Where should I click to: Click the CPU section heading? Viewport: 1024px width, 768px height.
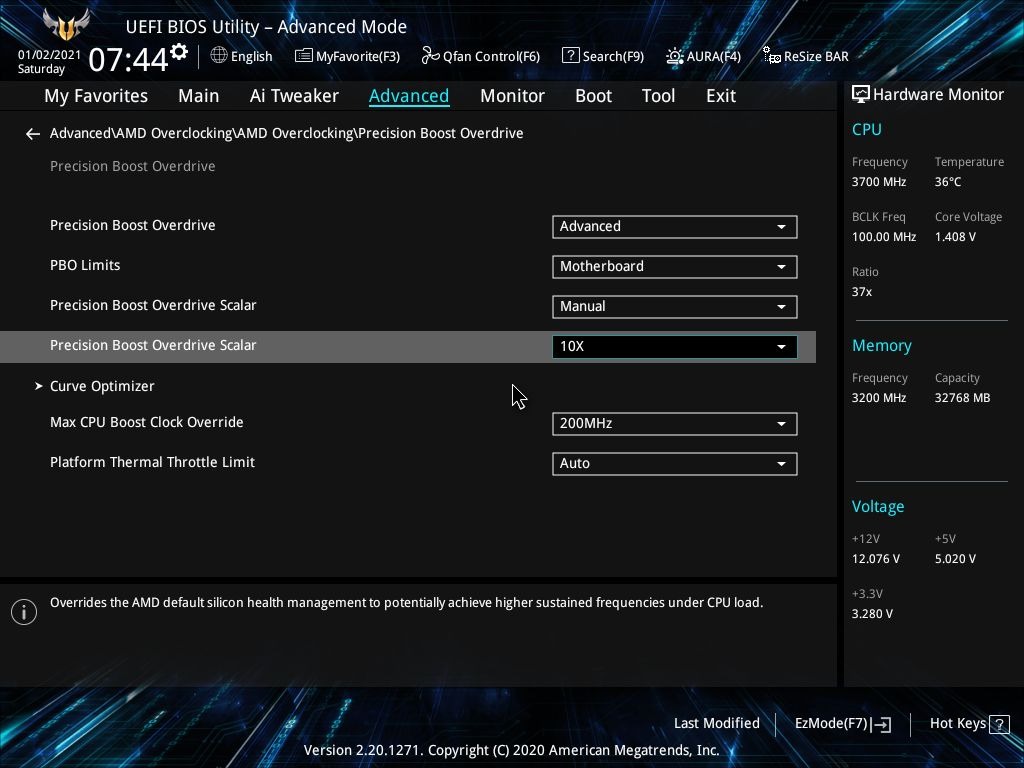click(867, 129)
